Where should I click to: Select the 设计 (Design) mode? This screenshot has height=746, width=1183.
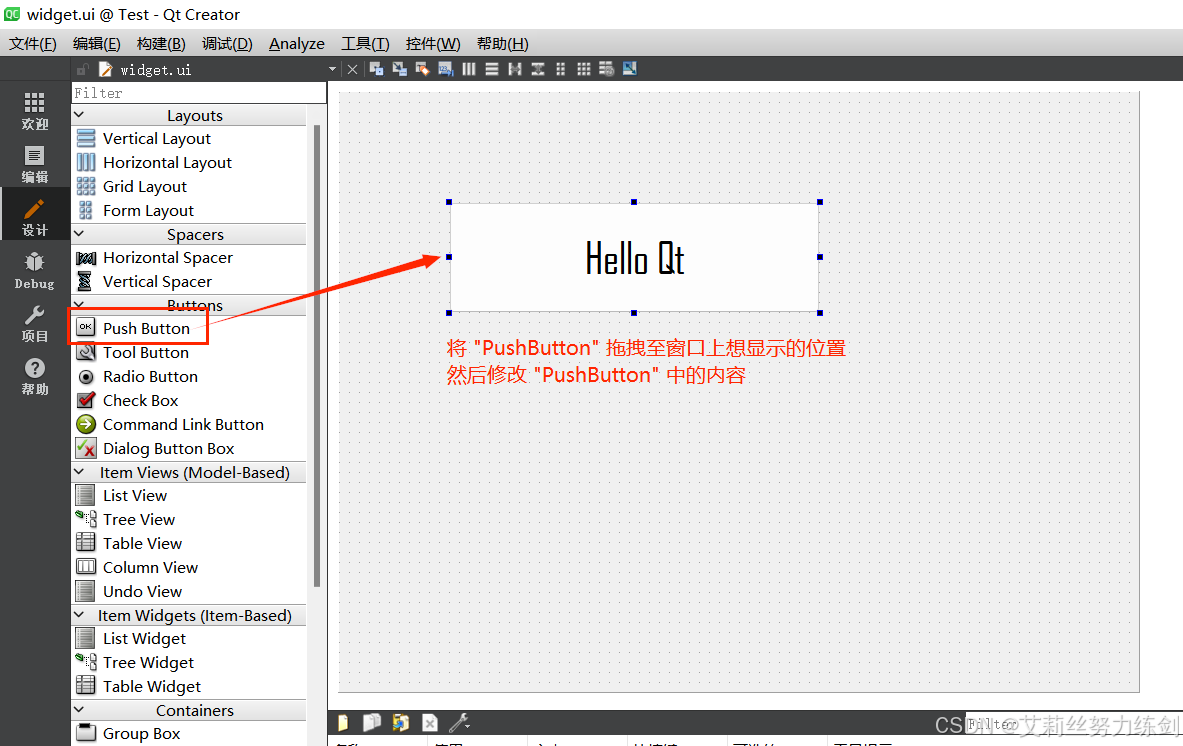pyautogui.click(x=35, y=217)
